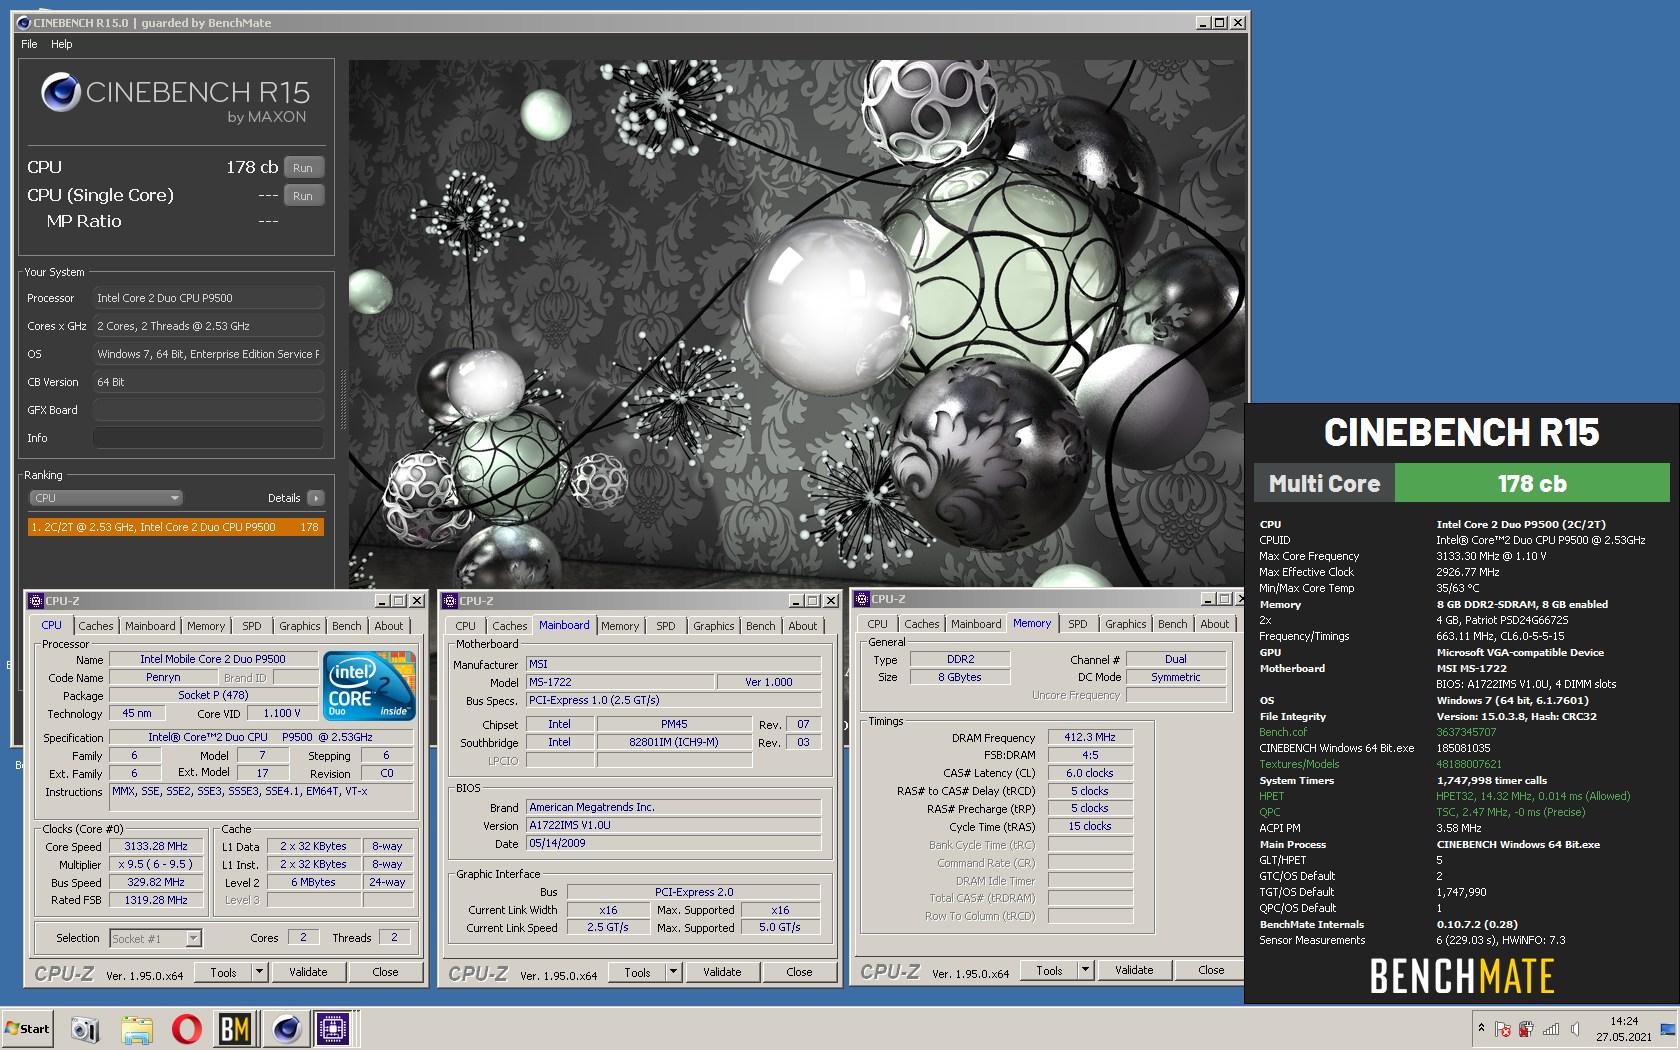This screenshot has width=1680, height=1050.
Task: Switch to Cinebench via its taskbar icon
Action: (287, 1028)
